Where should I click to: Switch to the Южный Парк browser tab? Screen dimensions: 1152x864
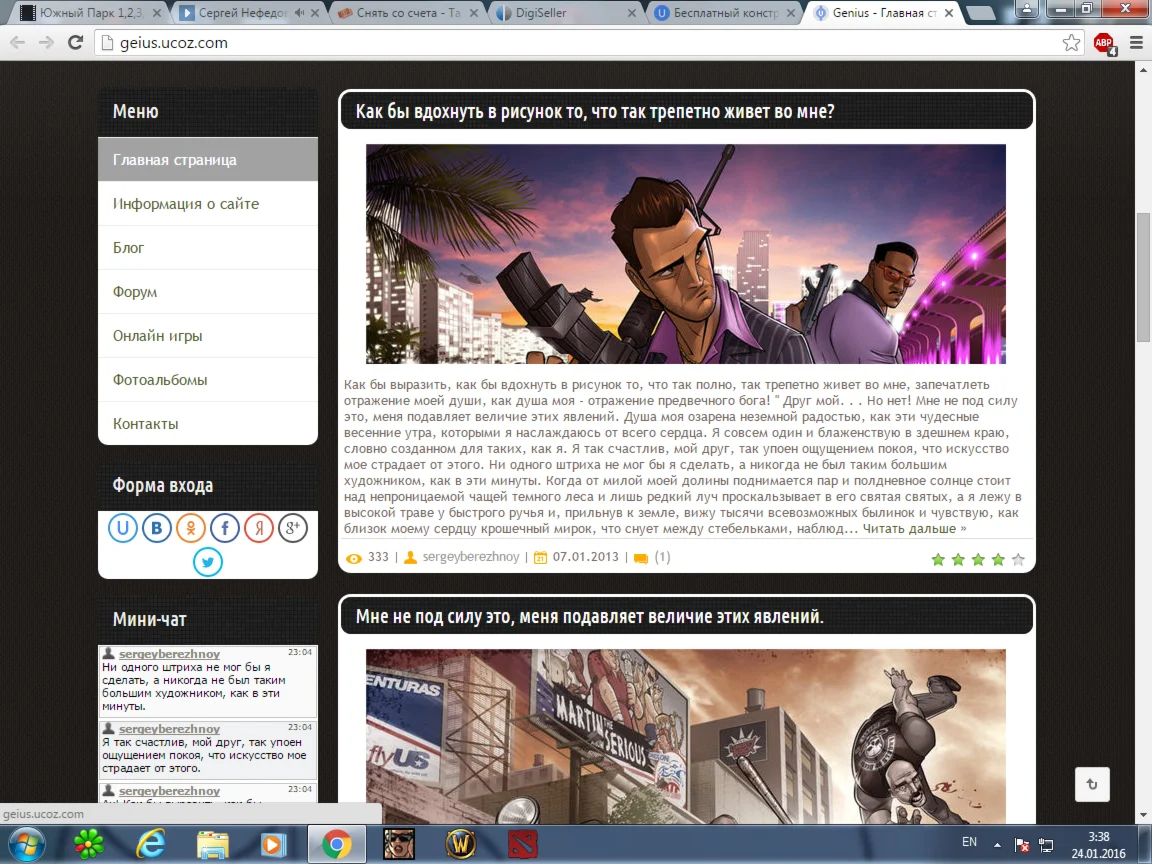click(88, 12)
